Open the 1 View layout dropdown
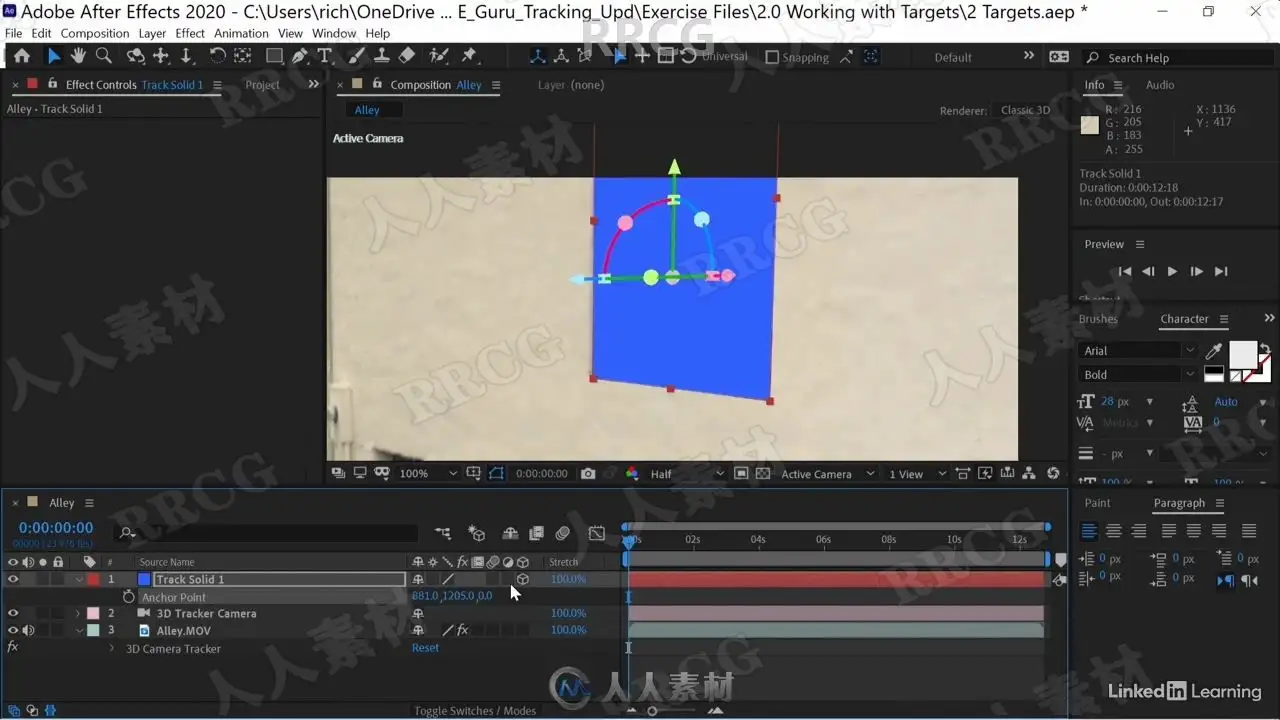The width and height of the screenshot is (1280, 720). (x=917, y=474)
